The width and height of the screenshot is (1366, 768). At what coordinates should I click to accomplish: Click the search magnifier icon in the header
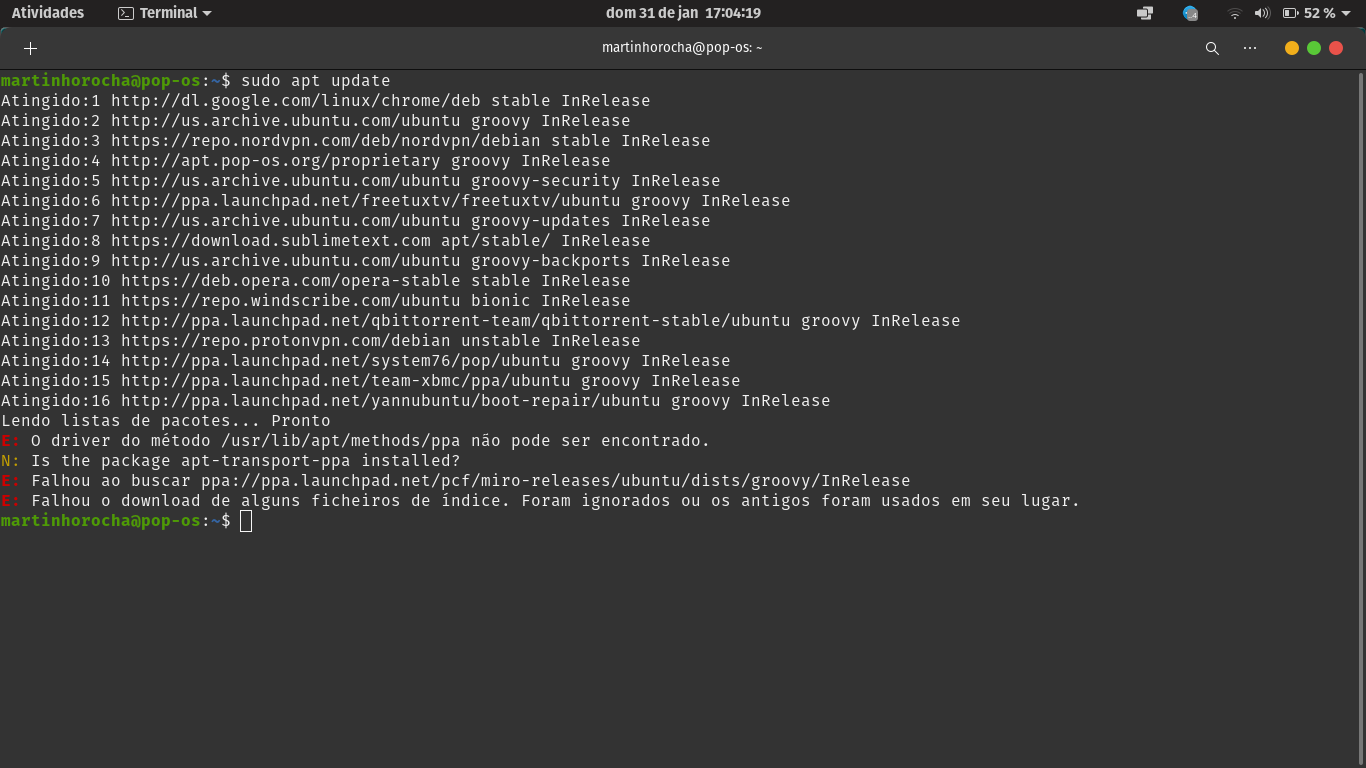click(1212, 48)
